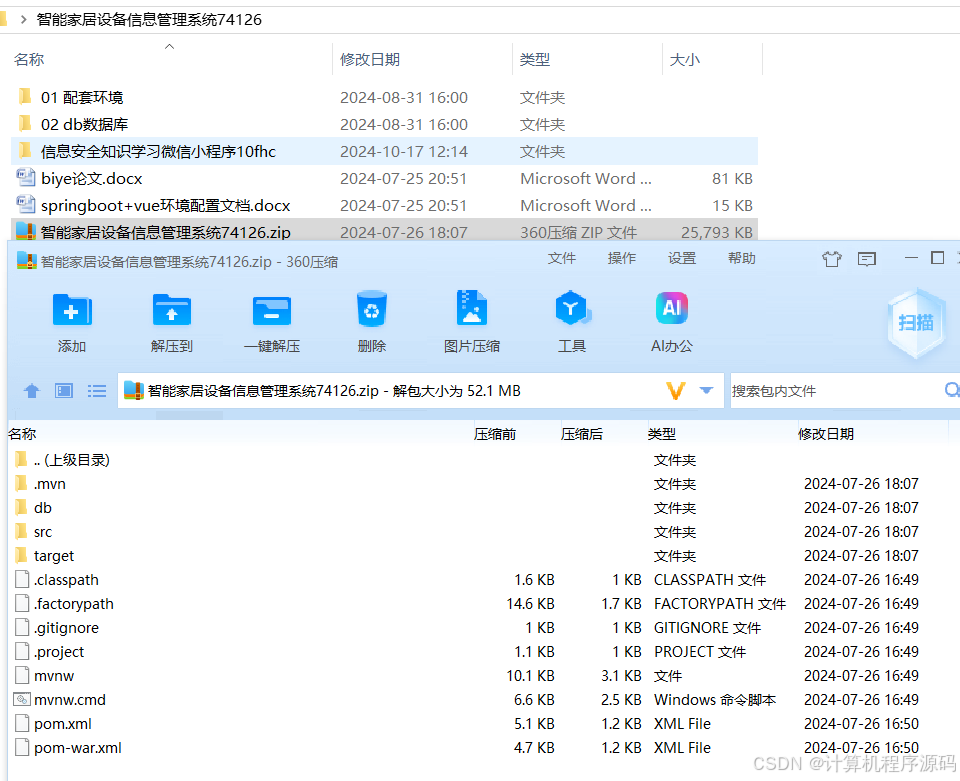
Task: Click the 名称 column sort arrow
Action: click(x=169, y=45)
